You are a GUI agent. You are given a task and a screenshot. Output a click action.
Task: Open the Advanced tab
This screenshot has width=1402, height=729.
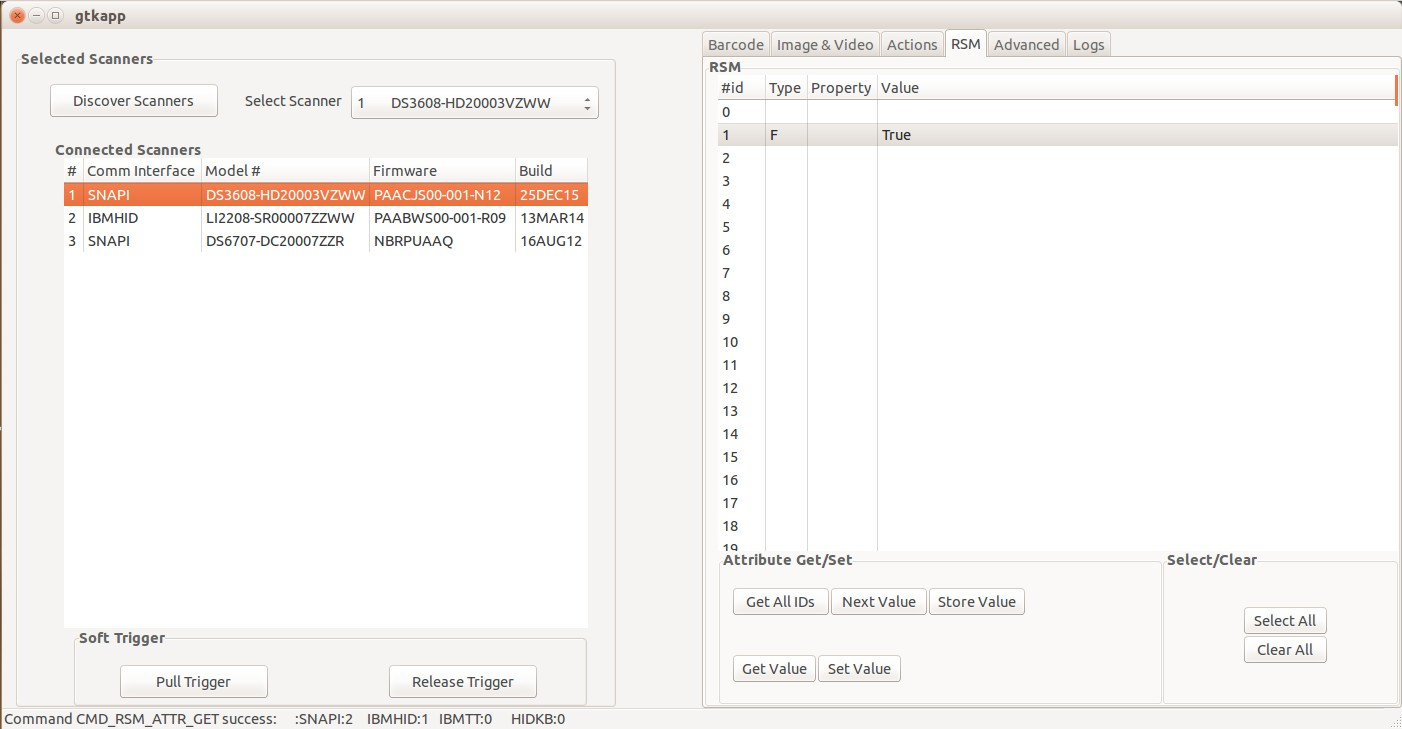point(1026,44)
